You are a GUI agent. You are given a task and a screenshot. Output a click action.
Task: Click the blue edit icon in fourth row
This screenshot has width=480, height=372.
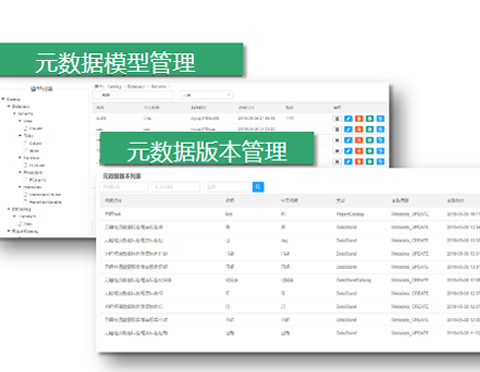coord(348,151)
